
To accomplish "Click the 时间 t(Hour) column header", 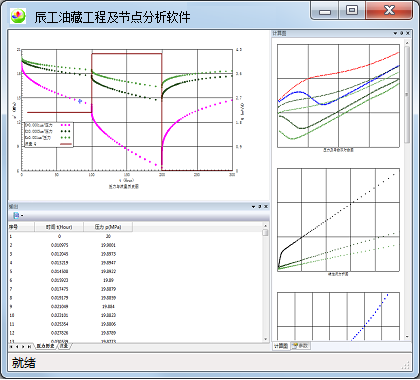I will tap(59, 227).
